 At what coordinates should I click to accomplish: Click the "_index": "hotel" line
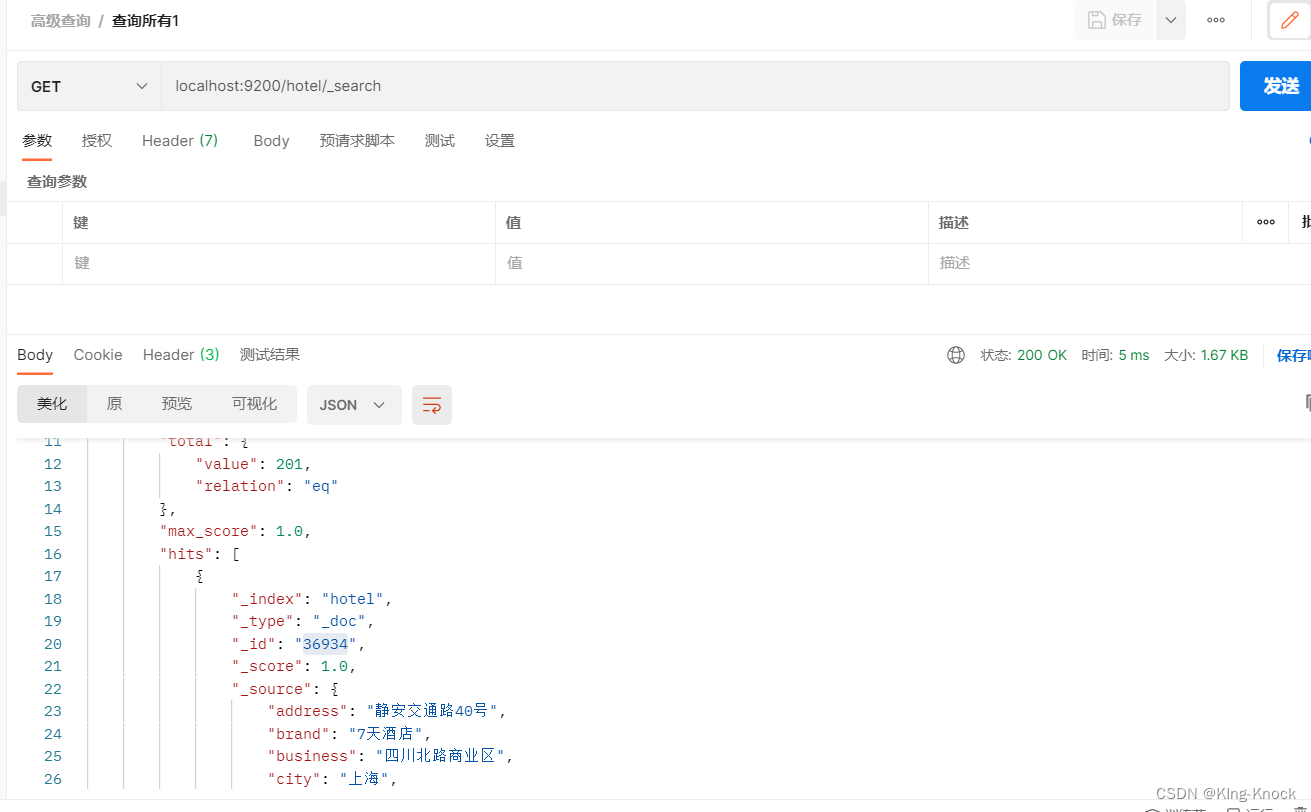312,599
